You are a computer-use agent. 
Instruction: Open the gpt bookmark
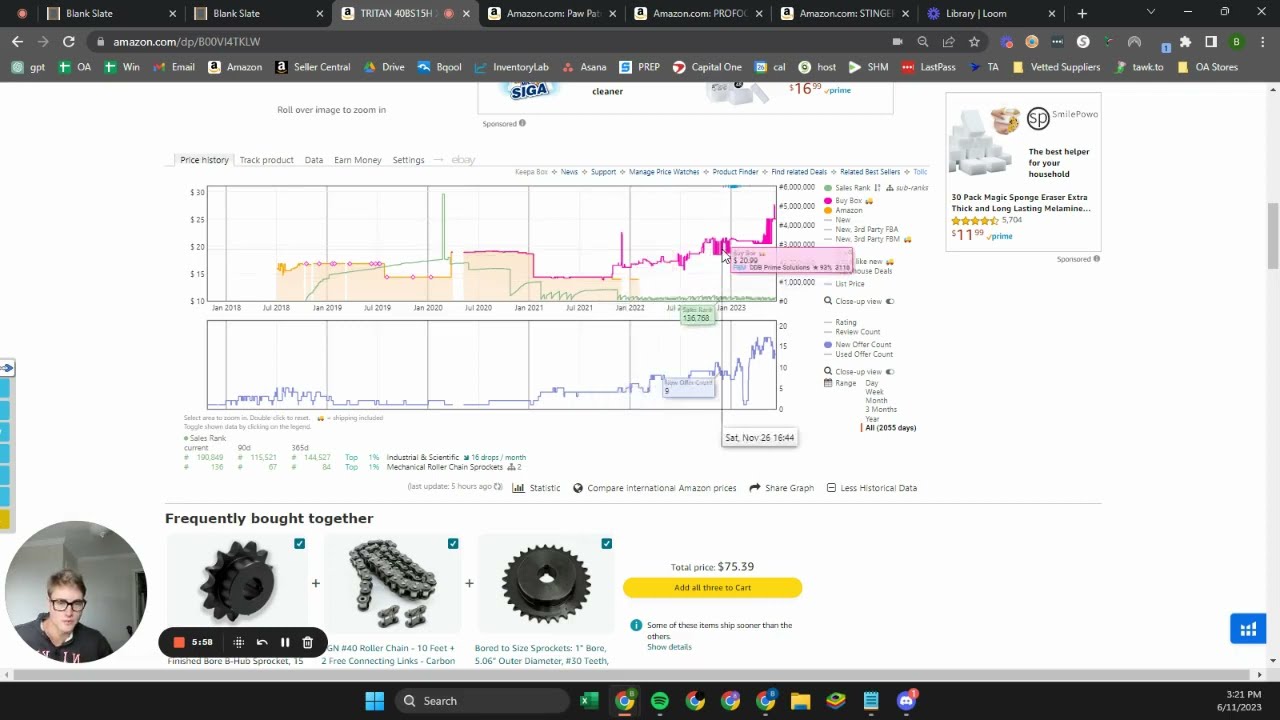[28, 67]
